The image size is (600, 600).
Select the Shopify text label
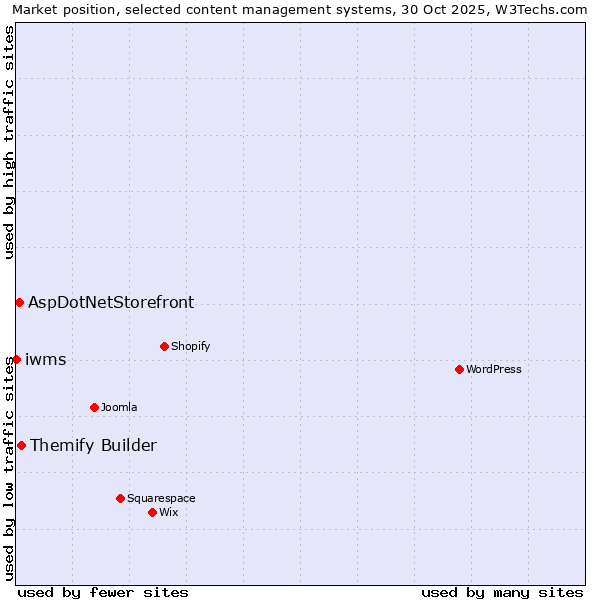(190, 346)
